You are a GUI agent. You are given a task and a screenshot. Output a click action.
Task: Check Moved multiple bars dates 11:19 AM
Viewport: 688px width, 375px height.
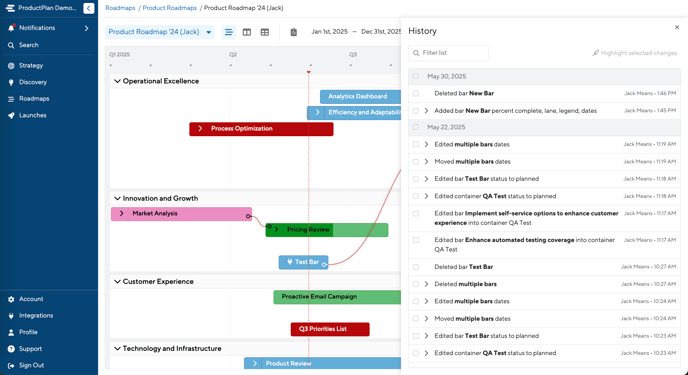416,162
